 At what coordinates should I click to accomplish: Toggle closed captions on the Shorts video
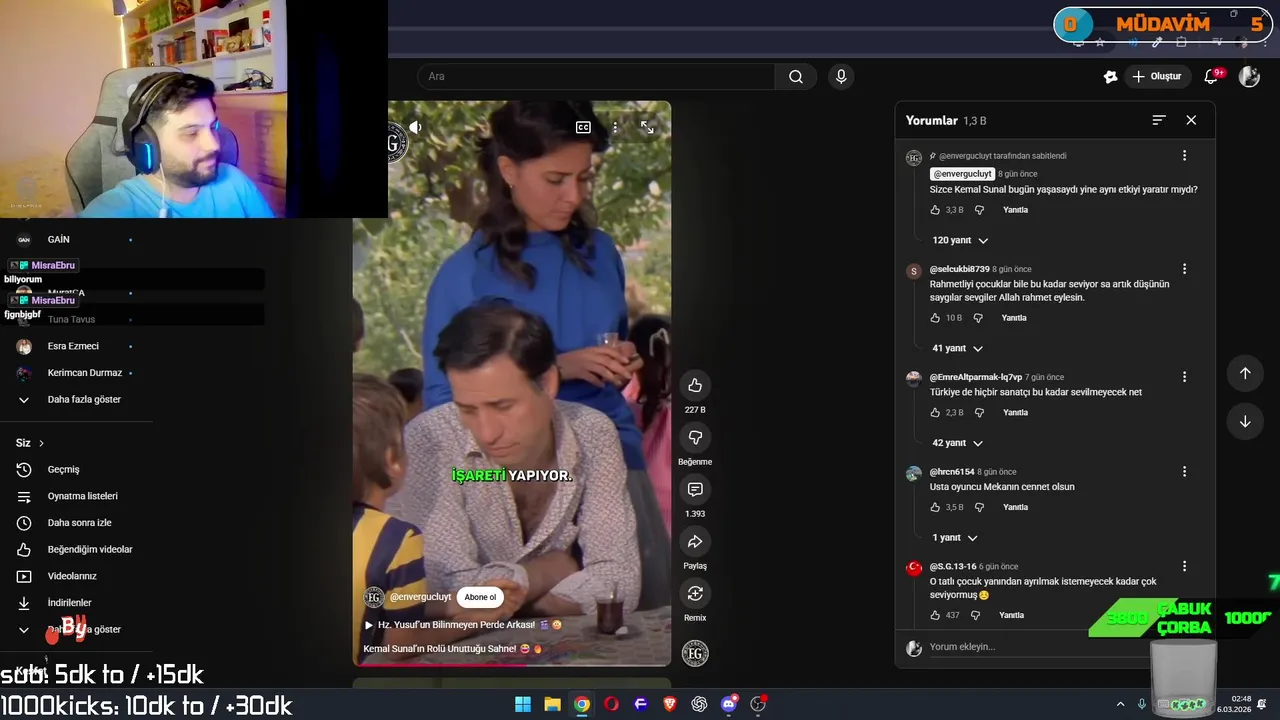pos(583,127)
